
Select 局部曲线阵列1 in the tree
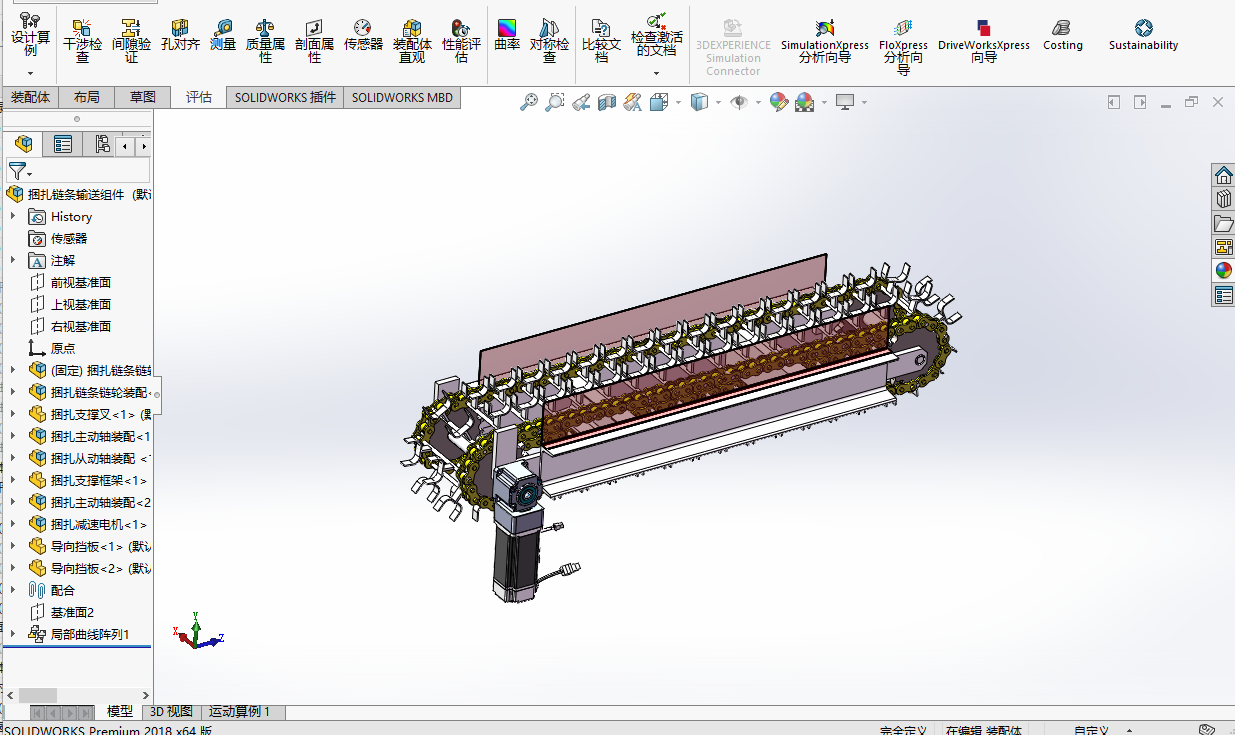(90, 634)
